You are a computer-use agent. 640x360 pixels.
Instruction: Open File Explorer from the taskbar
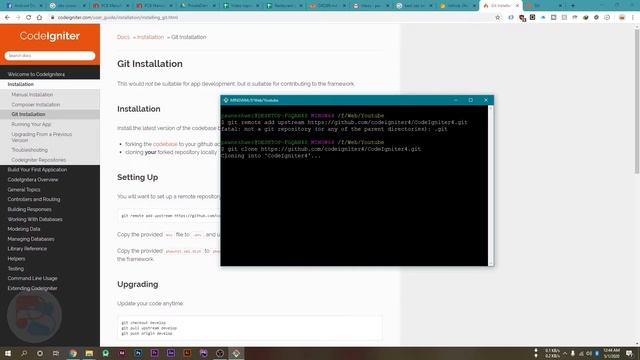point(89,353)
